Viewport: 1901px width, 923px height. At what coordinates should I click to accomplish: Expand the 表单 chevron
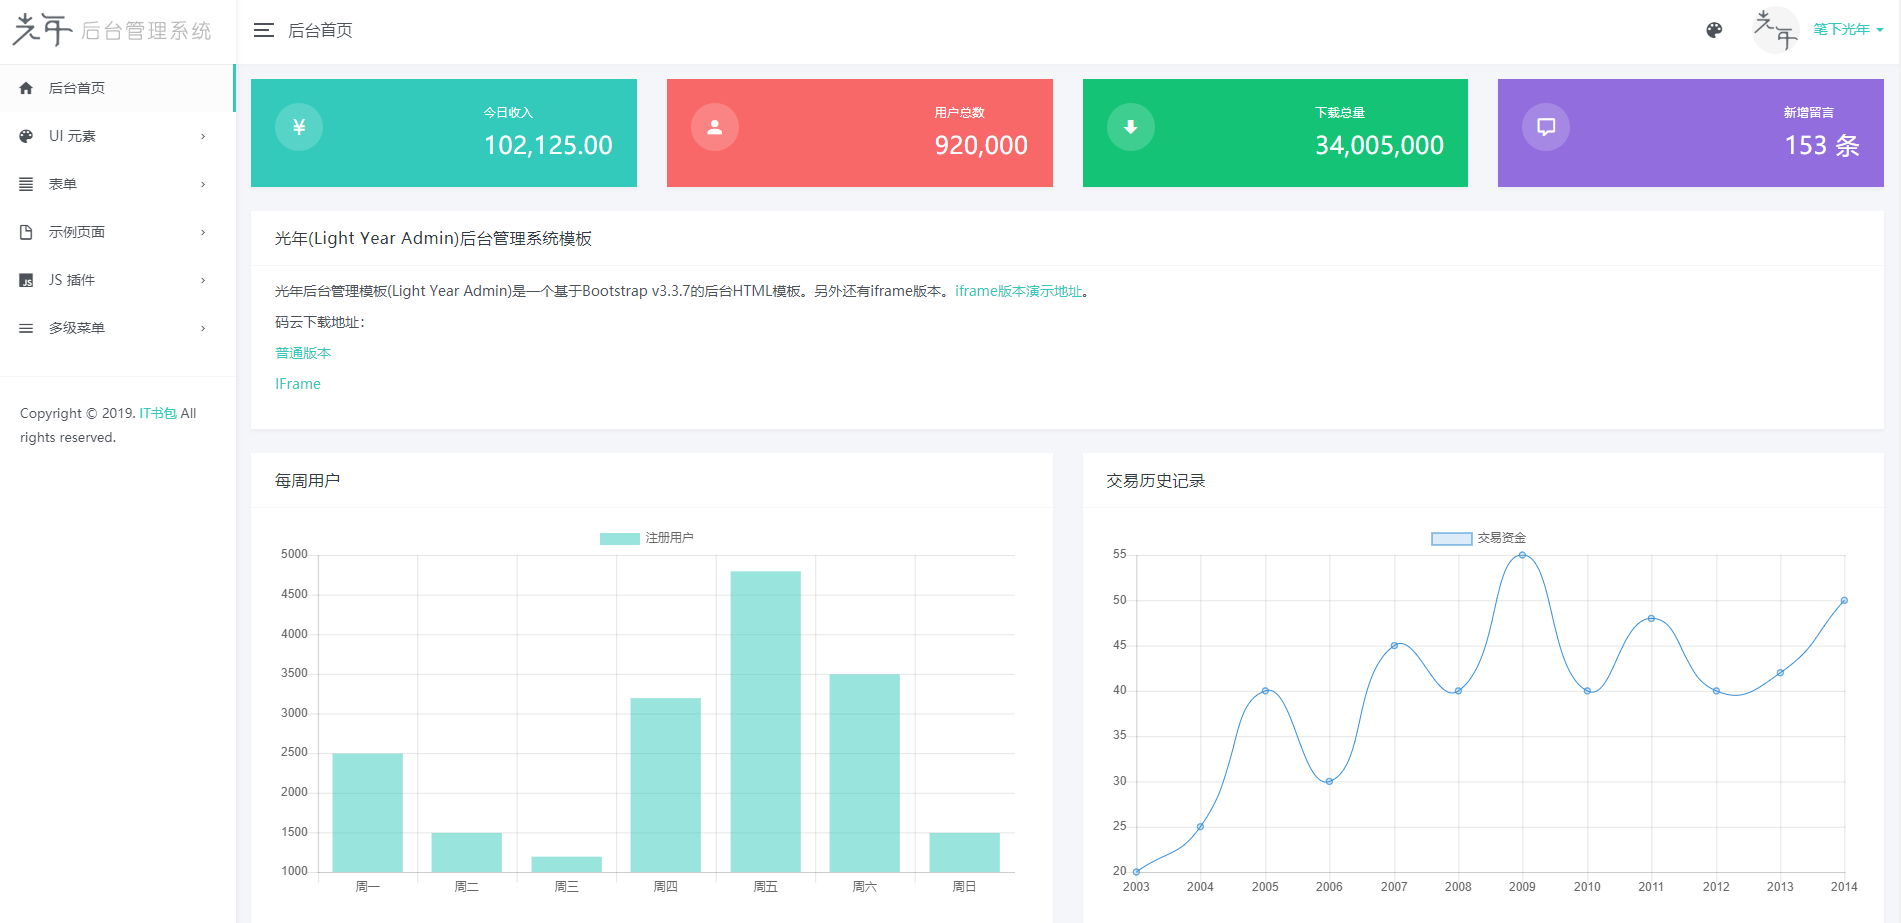[203, 184]
